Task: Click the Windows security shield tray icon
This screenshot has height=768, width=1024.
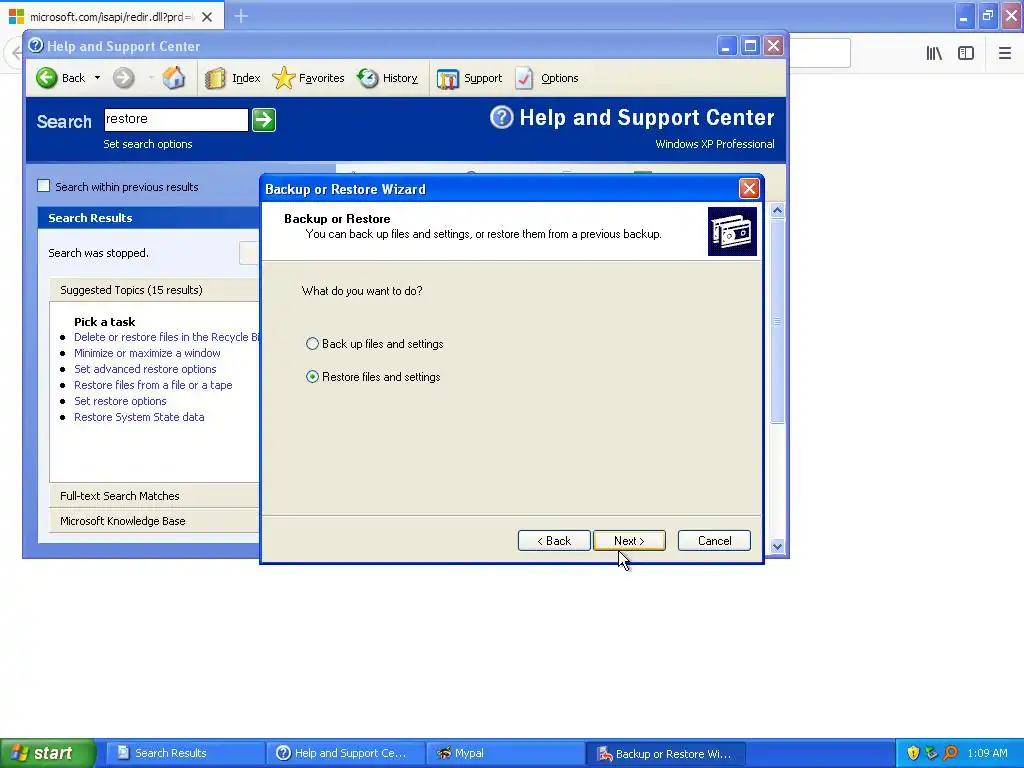Action: click(913, 753)
